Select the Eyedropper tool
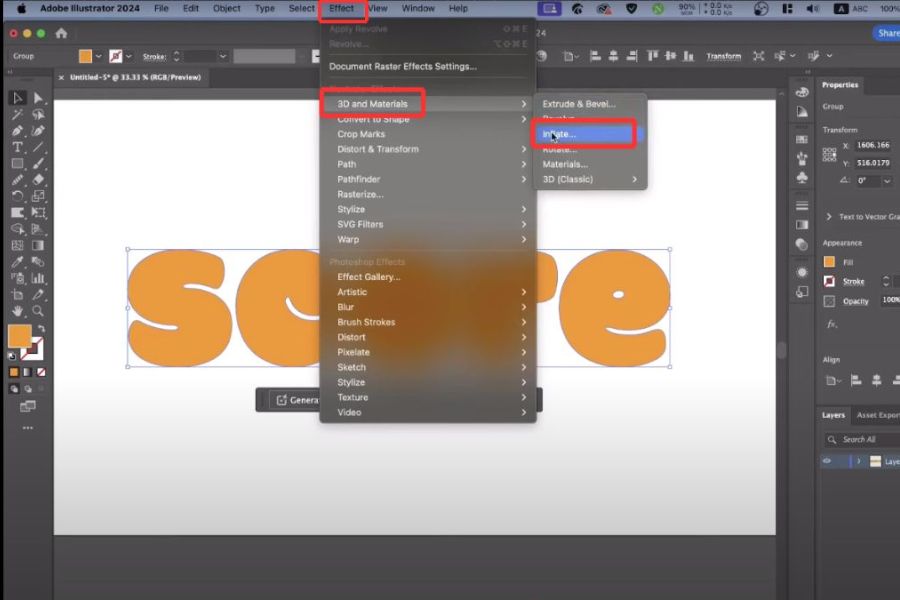This screenshot has height=600, width=900. [x=18, y=262]
